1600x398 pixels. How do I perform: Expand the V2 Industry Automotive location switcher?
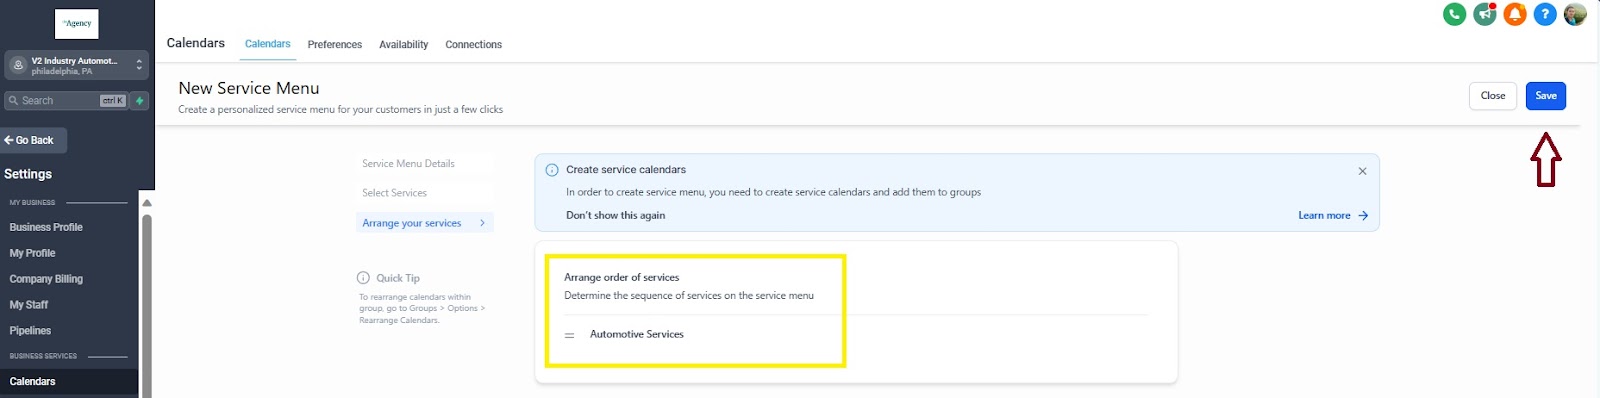(x=76, y=65)
